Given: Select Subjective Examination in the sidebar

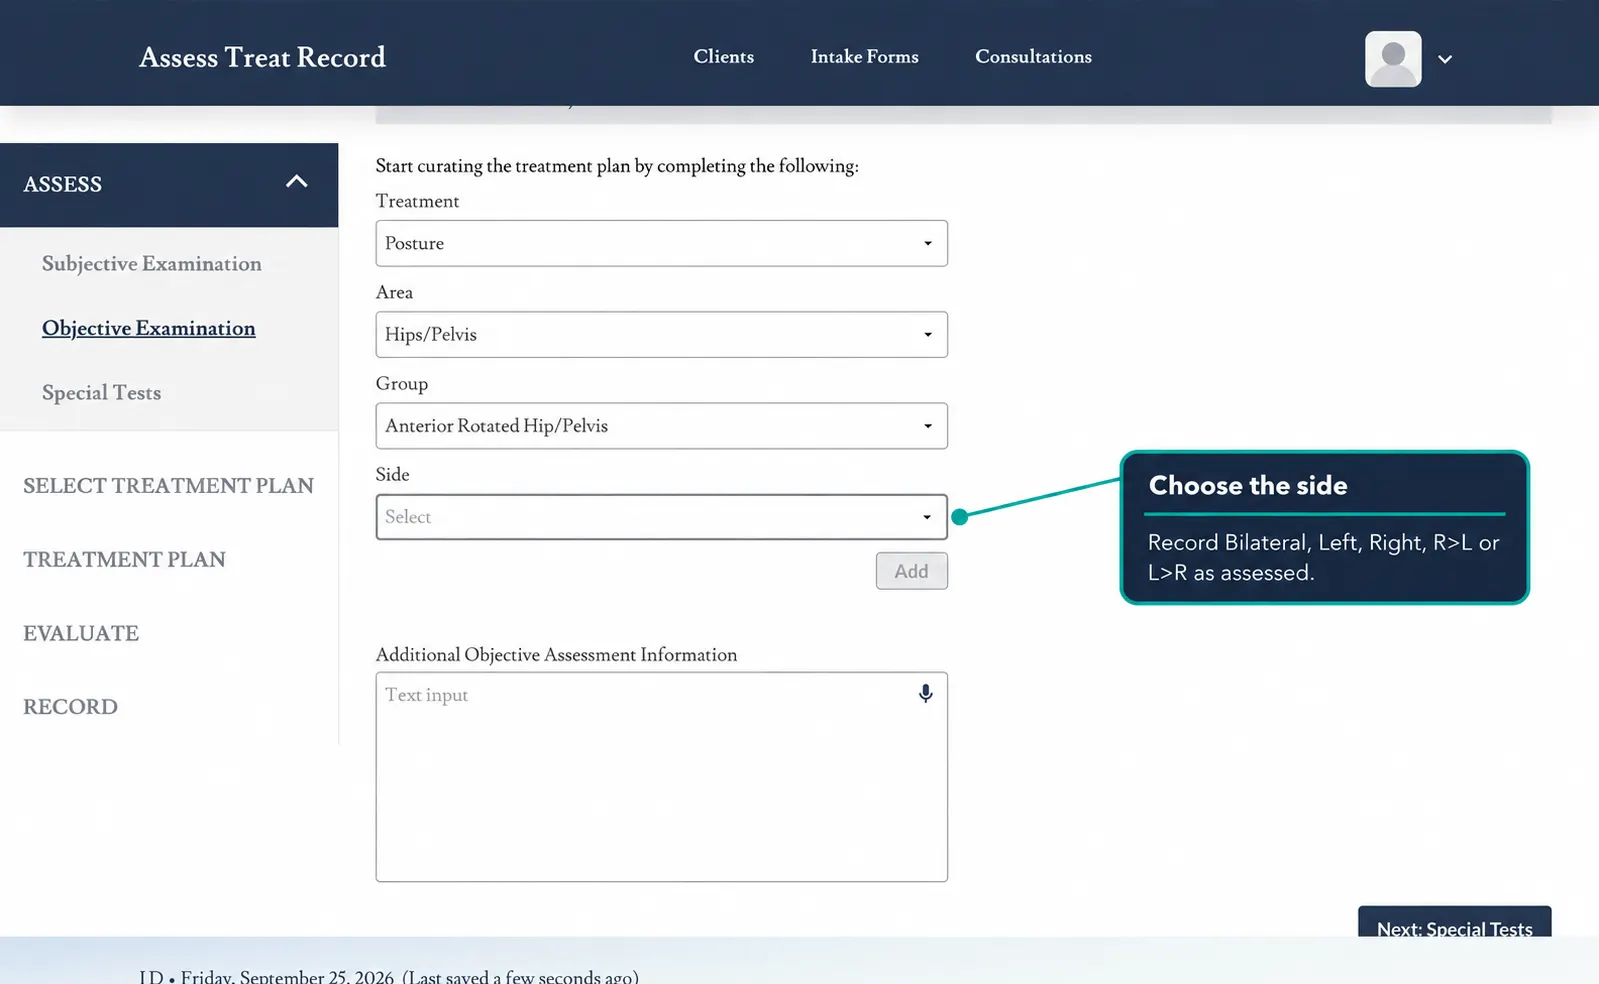Looking at the screenshot, I should pyautogui.click(x=152, y=264).
